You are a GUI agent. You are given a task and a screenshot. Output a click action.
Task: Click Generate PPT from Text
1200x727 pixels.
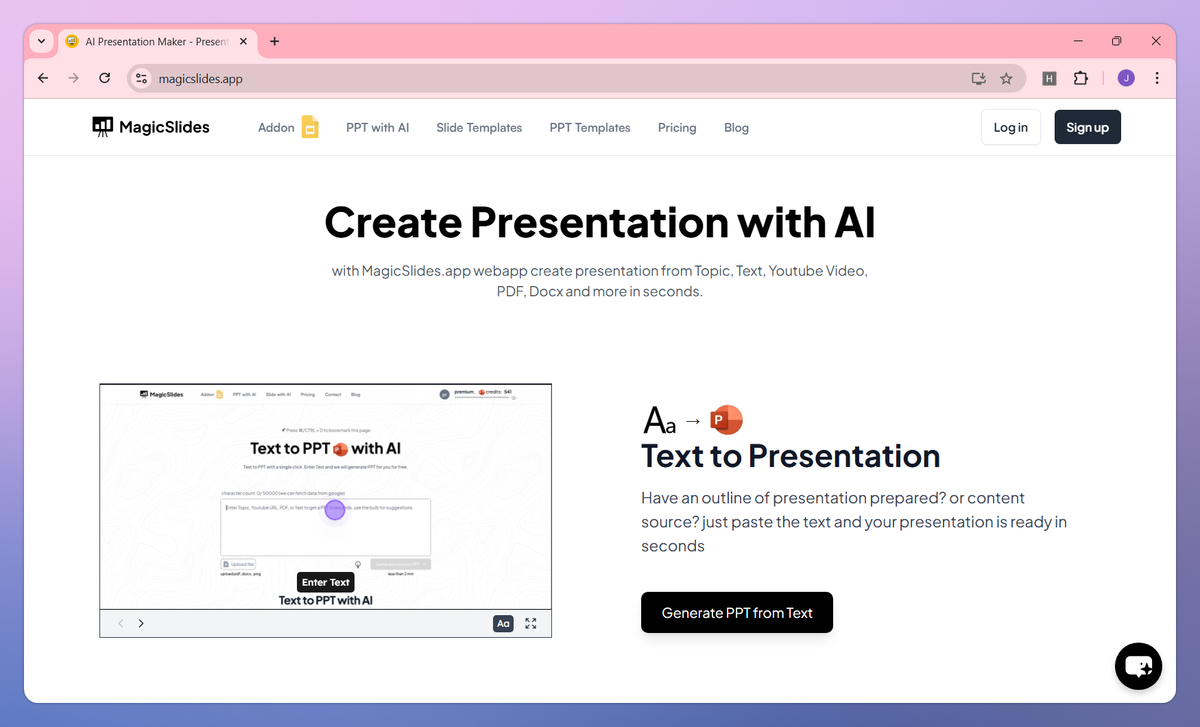tap(737, 612)
